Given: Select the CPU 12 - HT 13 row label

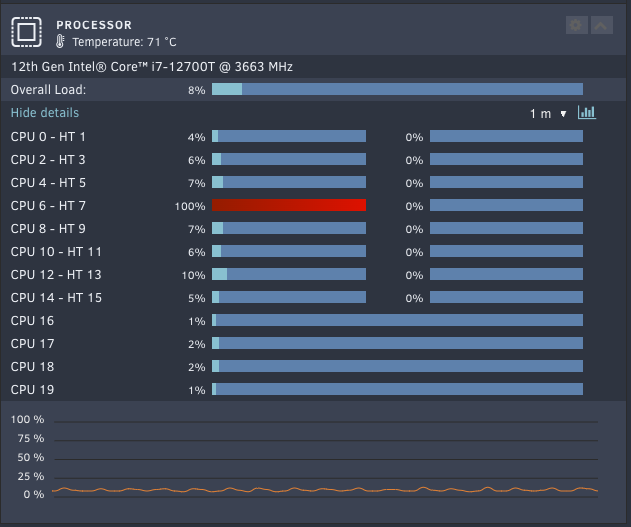Looking at the screenshot, I should coord(56,274).
